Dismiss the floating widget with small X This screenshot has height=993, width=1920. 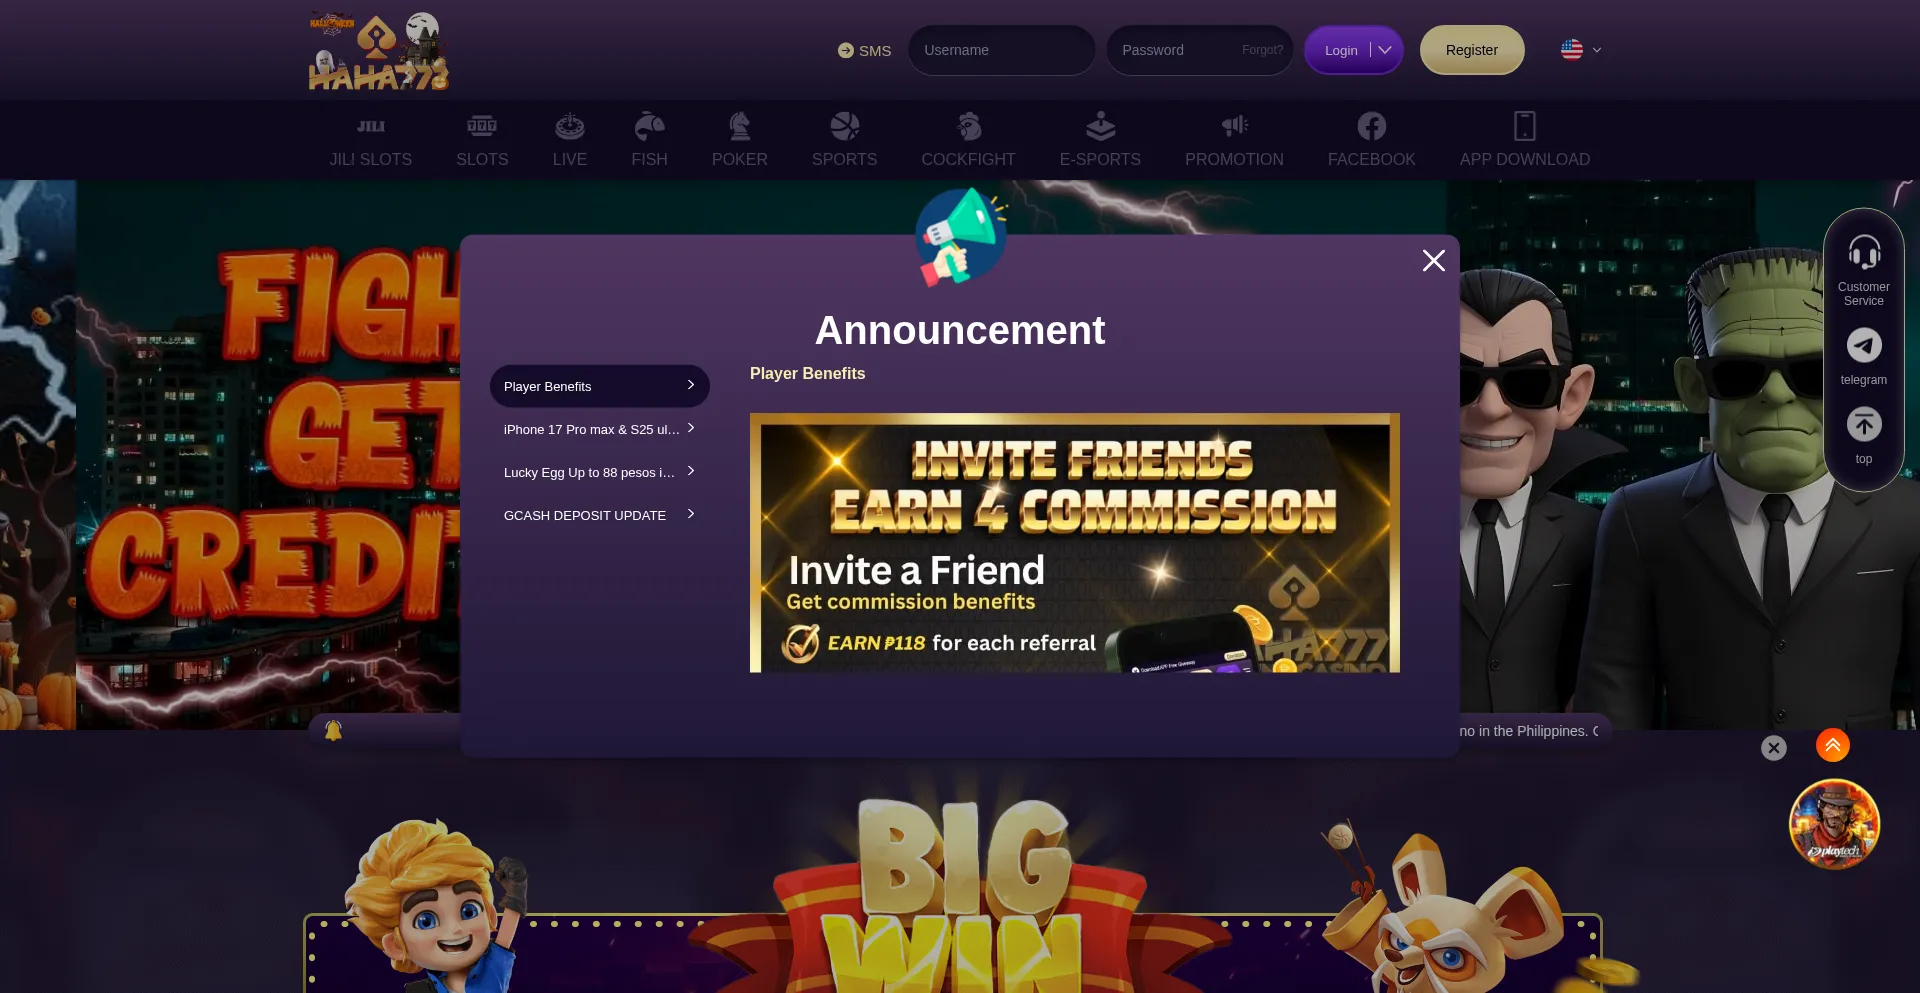point(1774,748)
